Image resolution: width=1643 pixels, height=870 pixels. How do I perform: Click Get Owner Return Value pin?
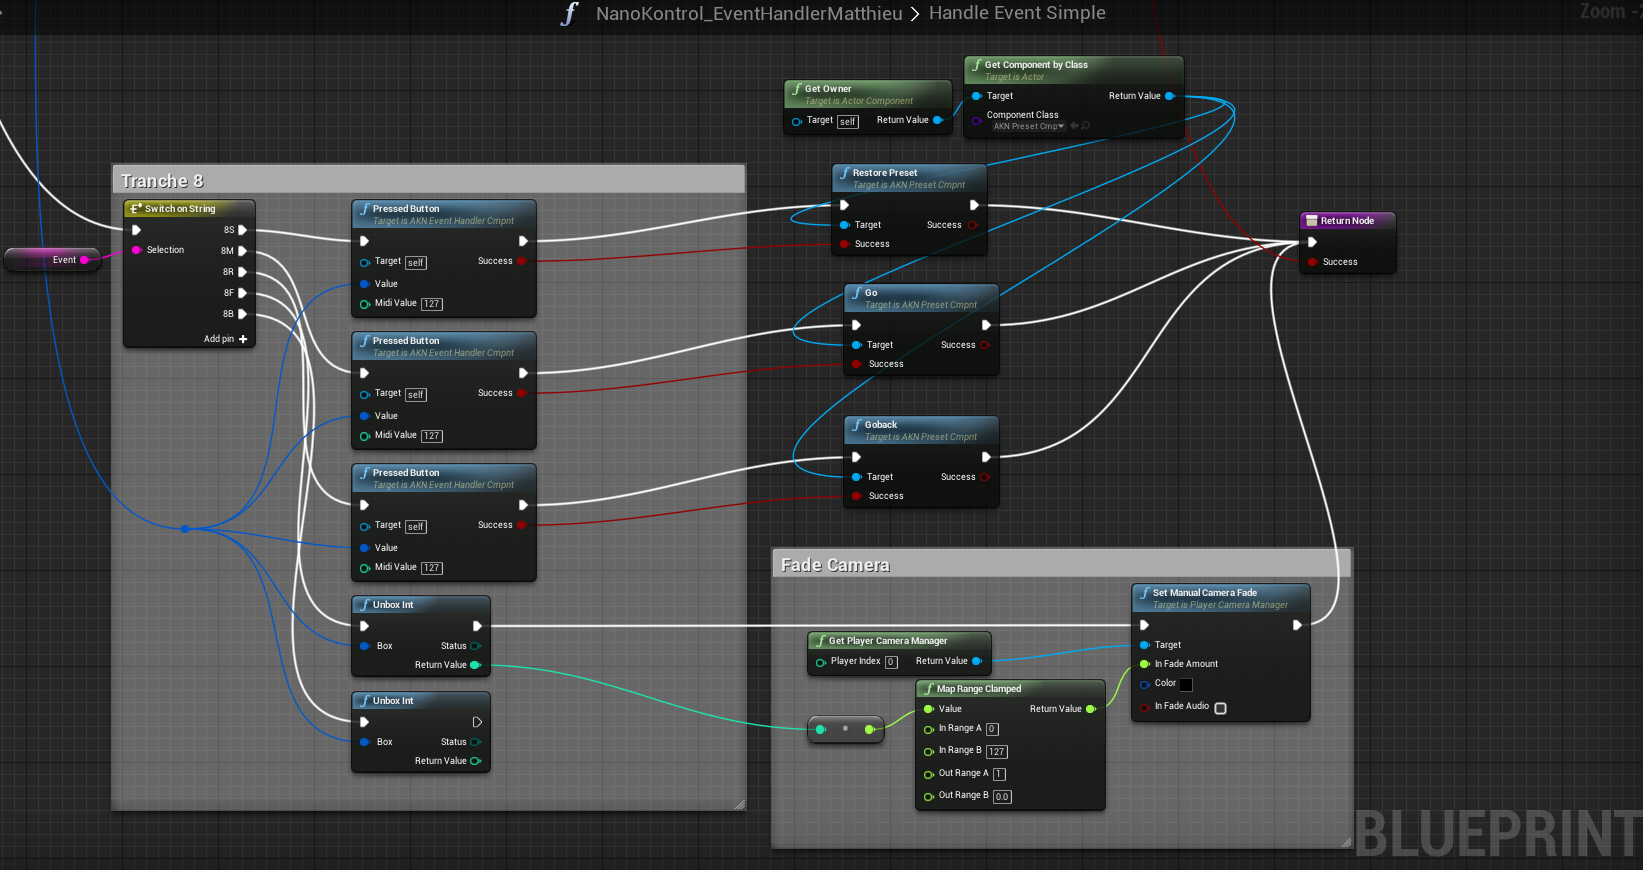tap(938, 120)
